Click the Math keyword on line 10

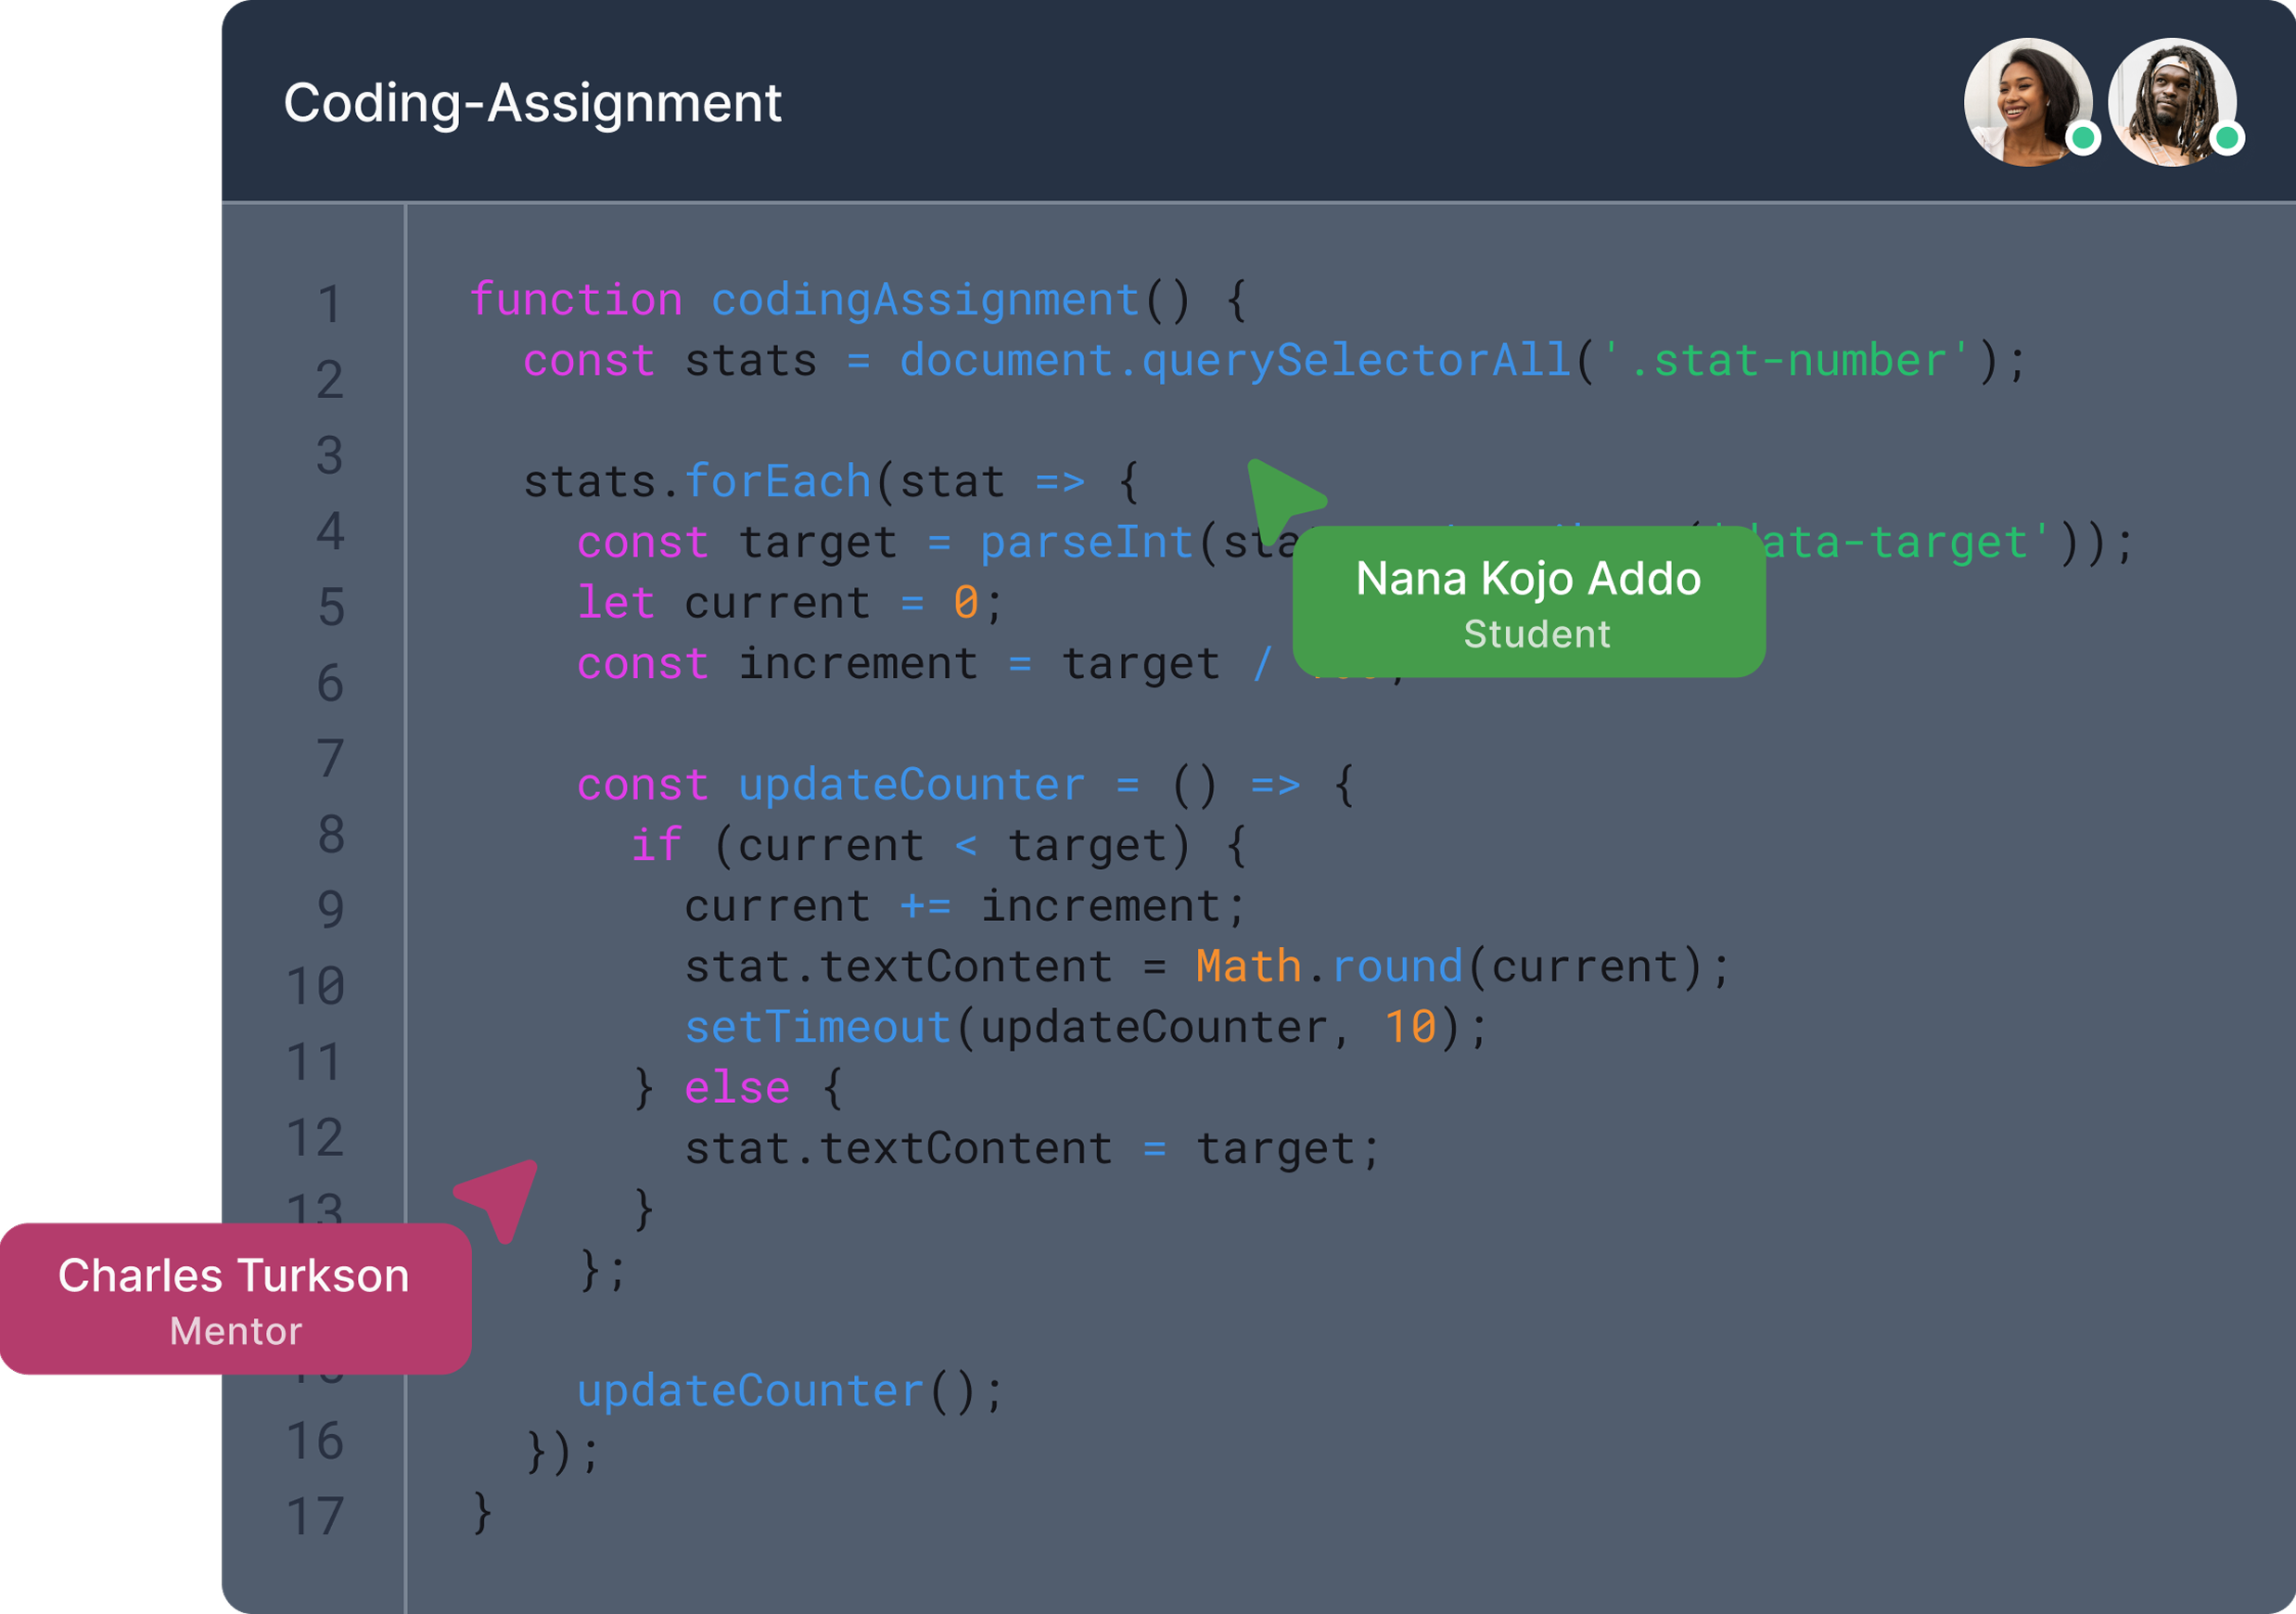click(x=1247, y=965)
